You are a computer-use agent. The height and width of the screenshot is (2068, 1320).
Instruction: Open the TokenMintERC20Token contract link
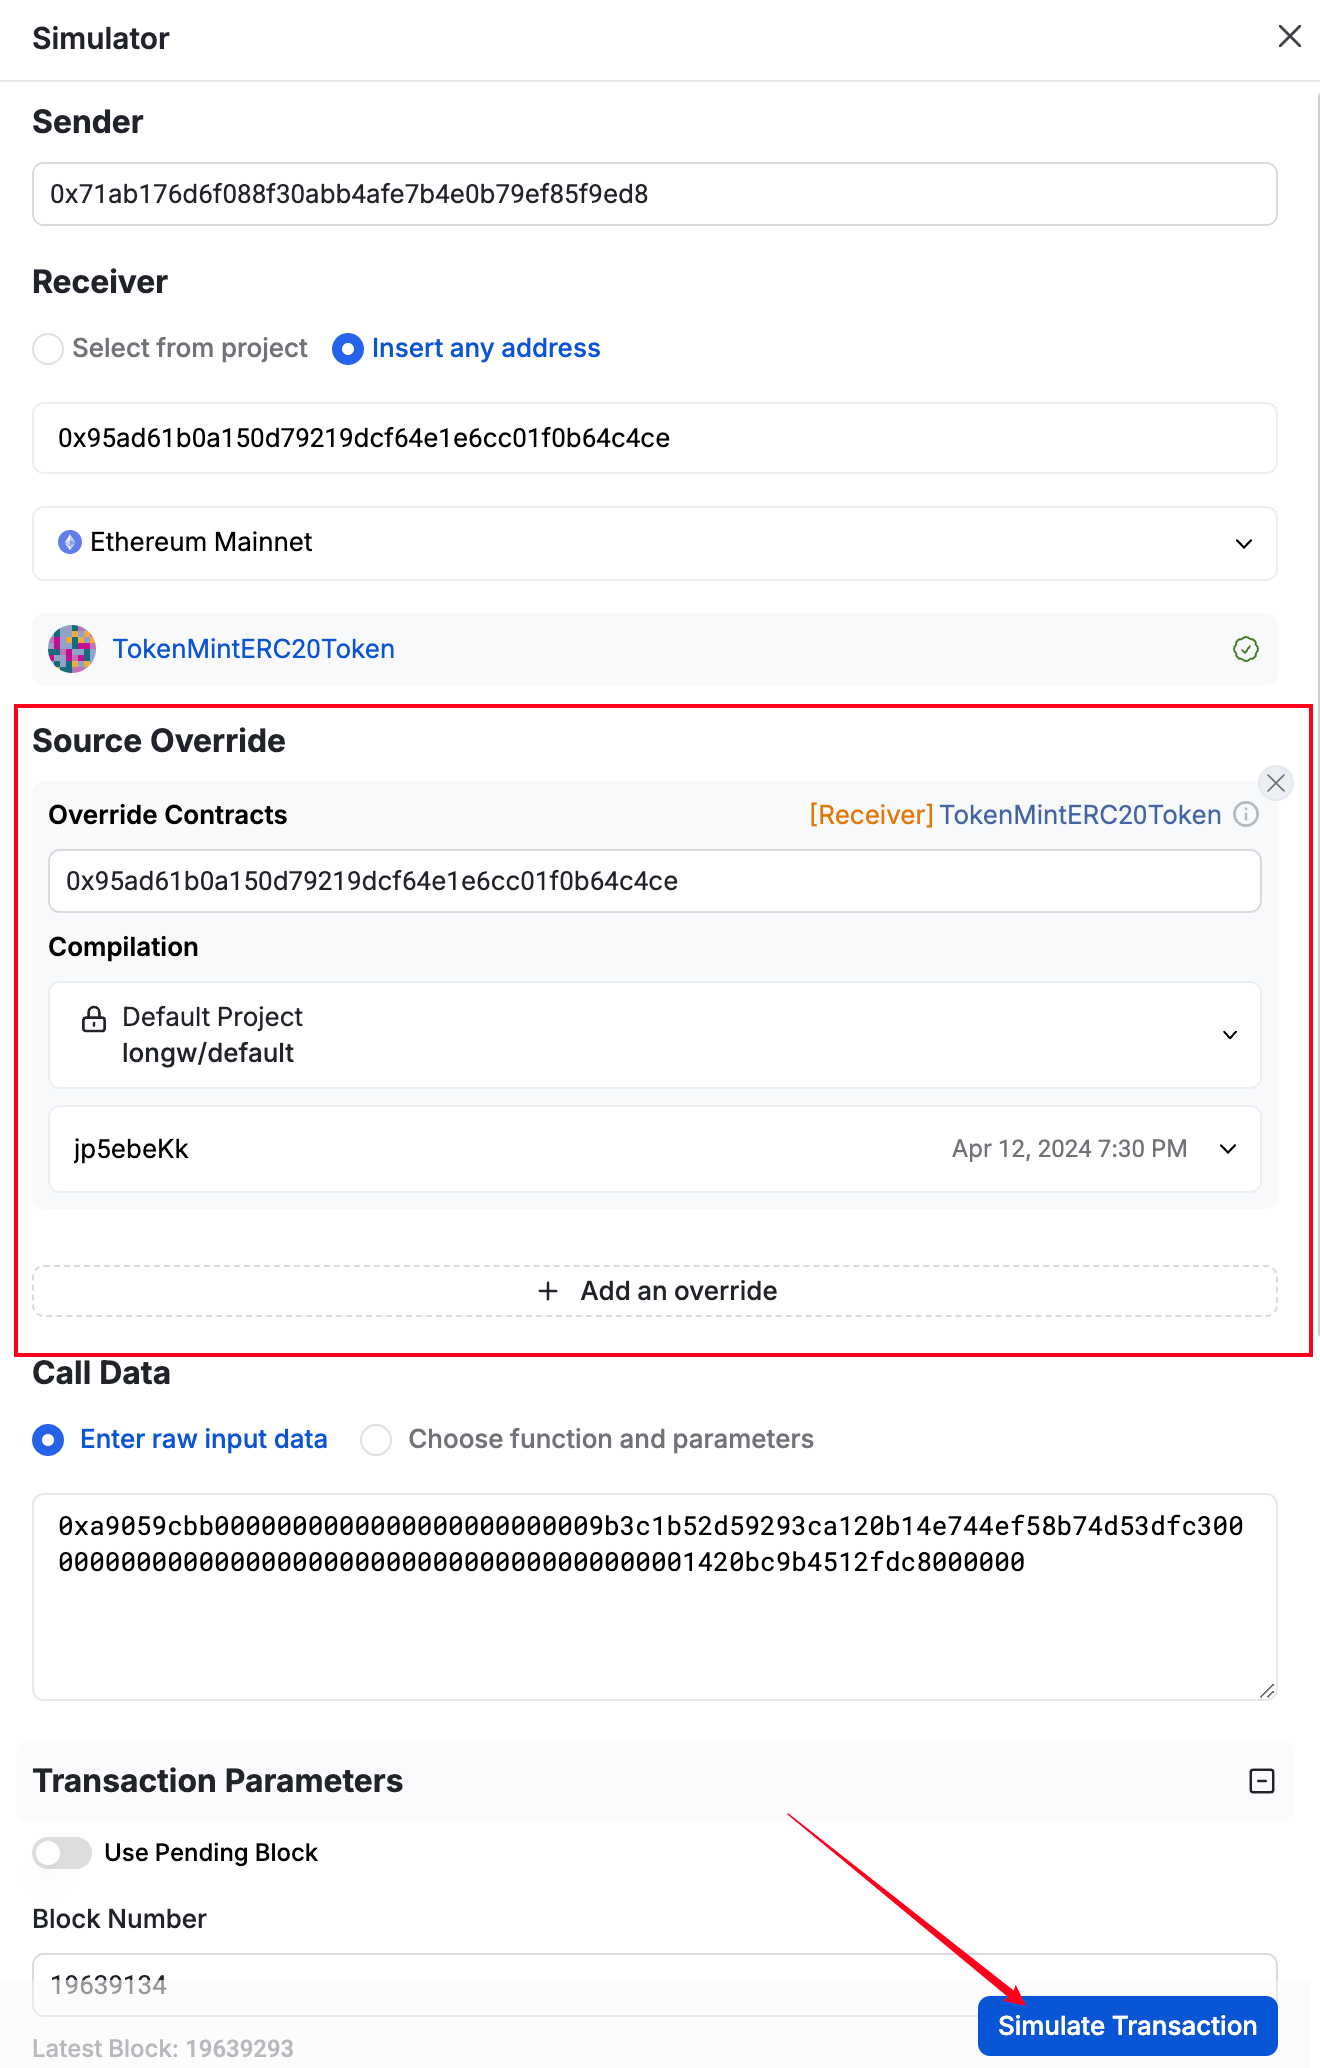coord(254,649)
